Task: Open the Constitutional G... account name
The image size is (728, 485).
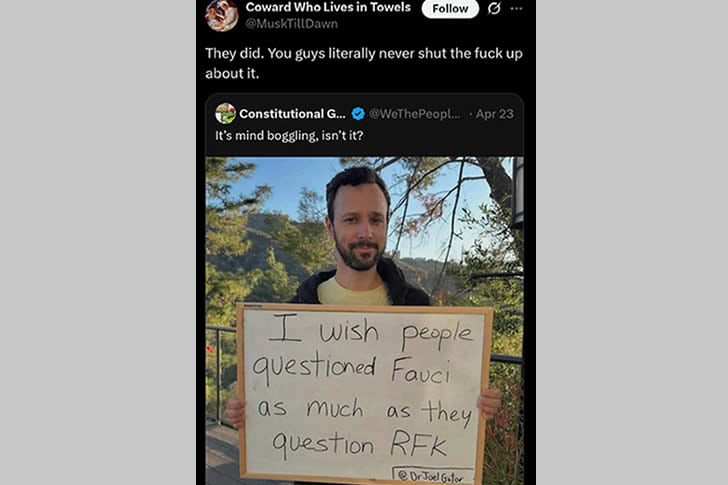Action: click(291, 114)
